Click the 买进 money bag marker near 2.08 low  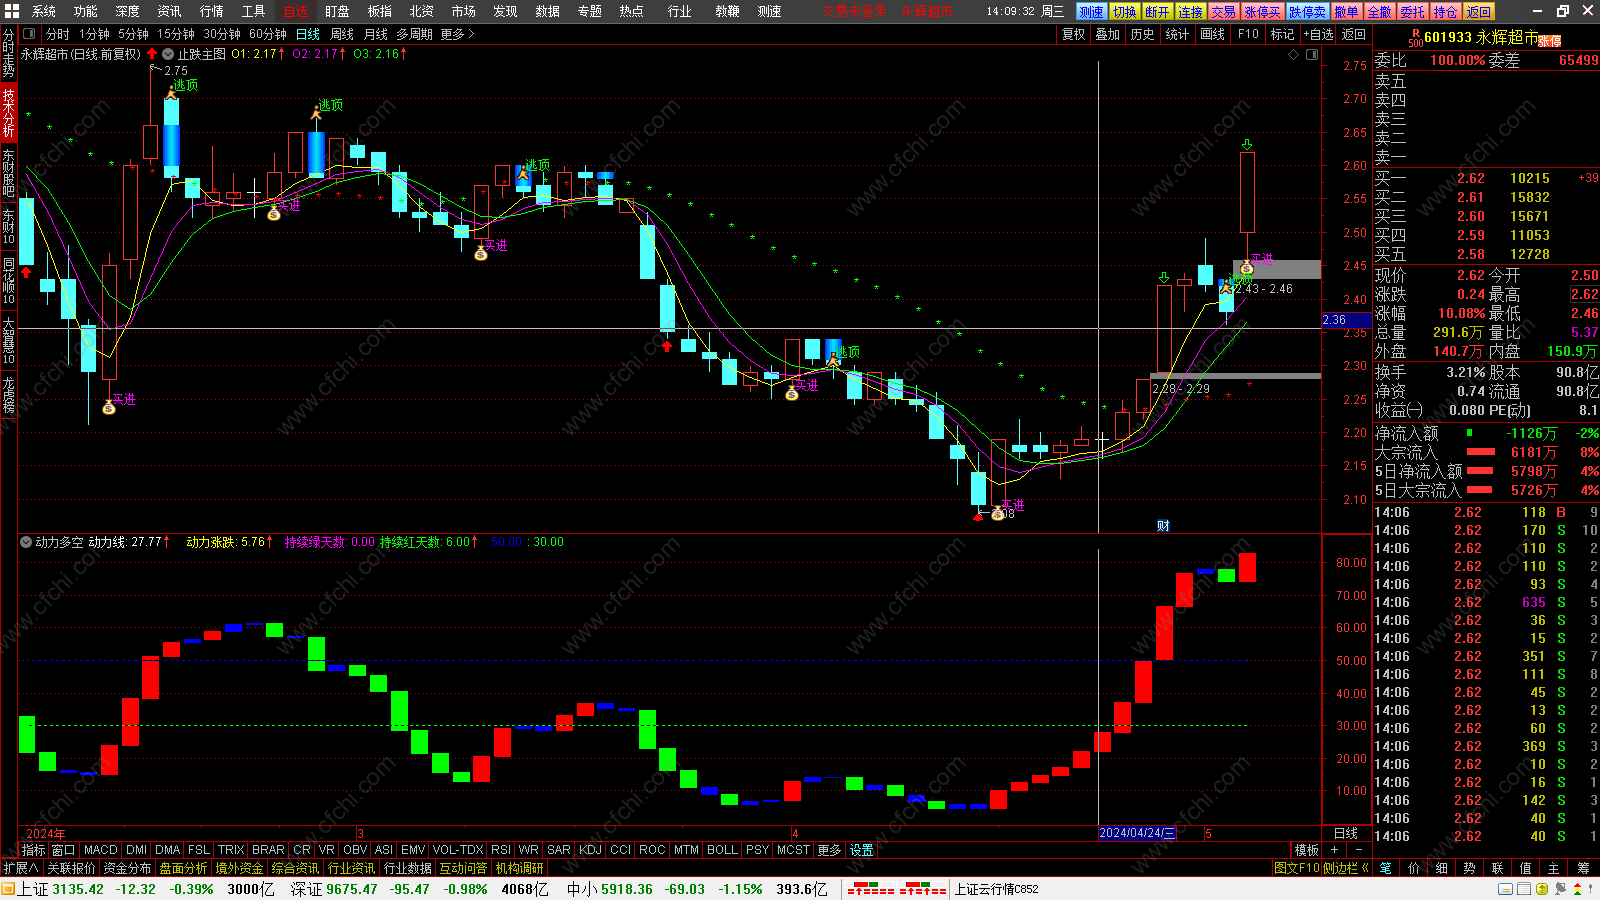(997, 513)
